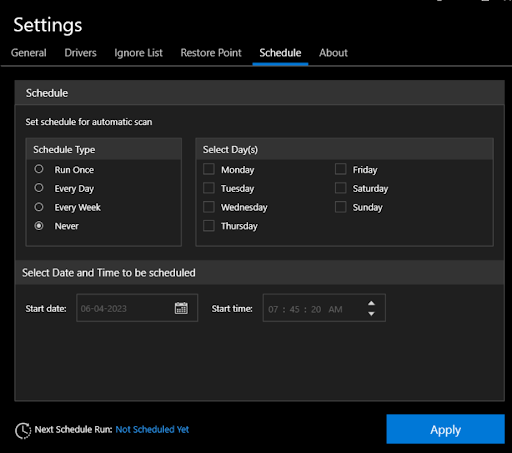Open the calendar picker for Start date

tap(181, 308)
